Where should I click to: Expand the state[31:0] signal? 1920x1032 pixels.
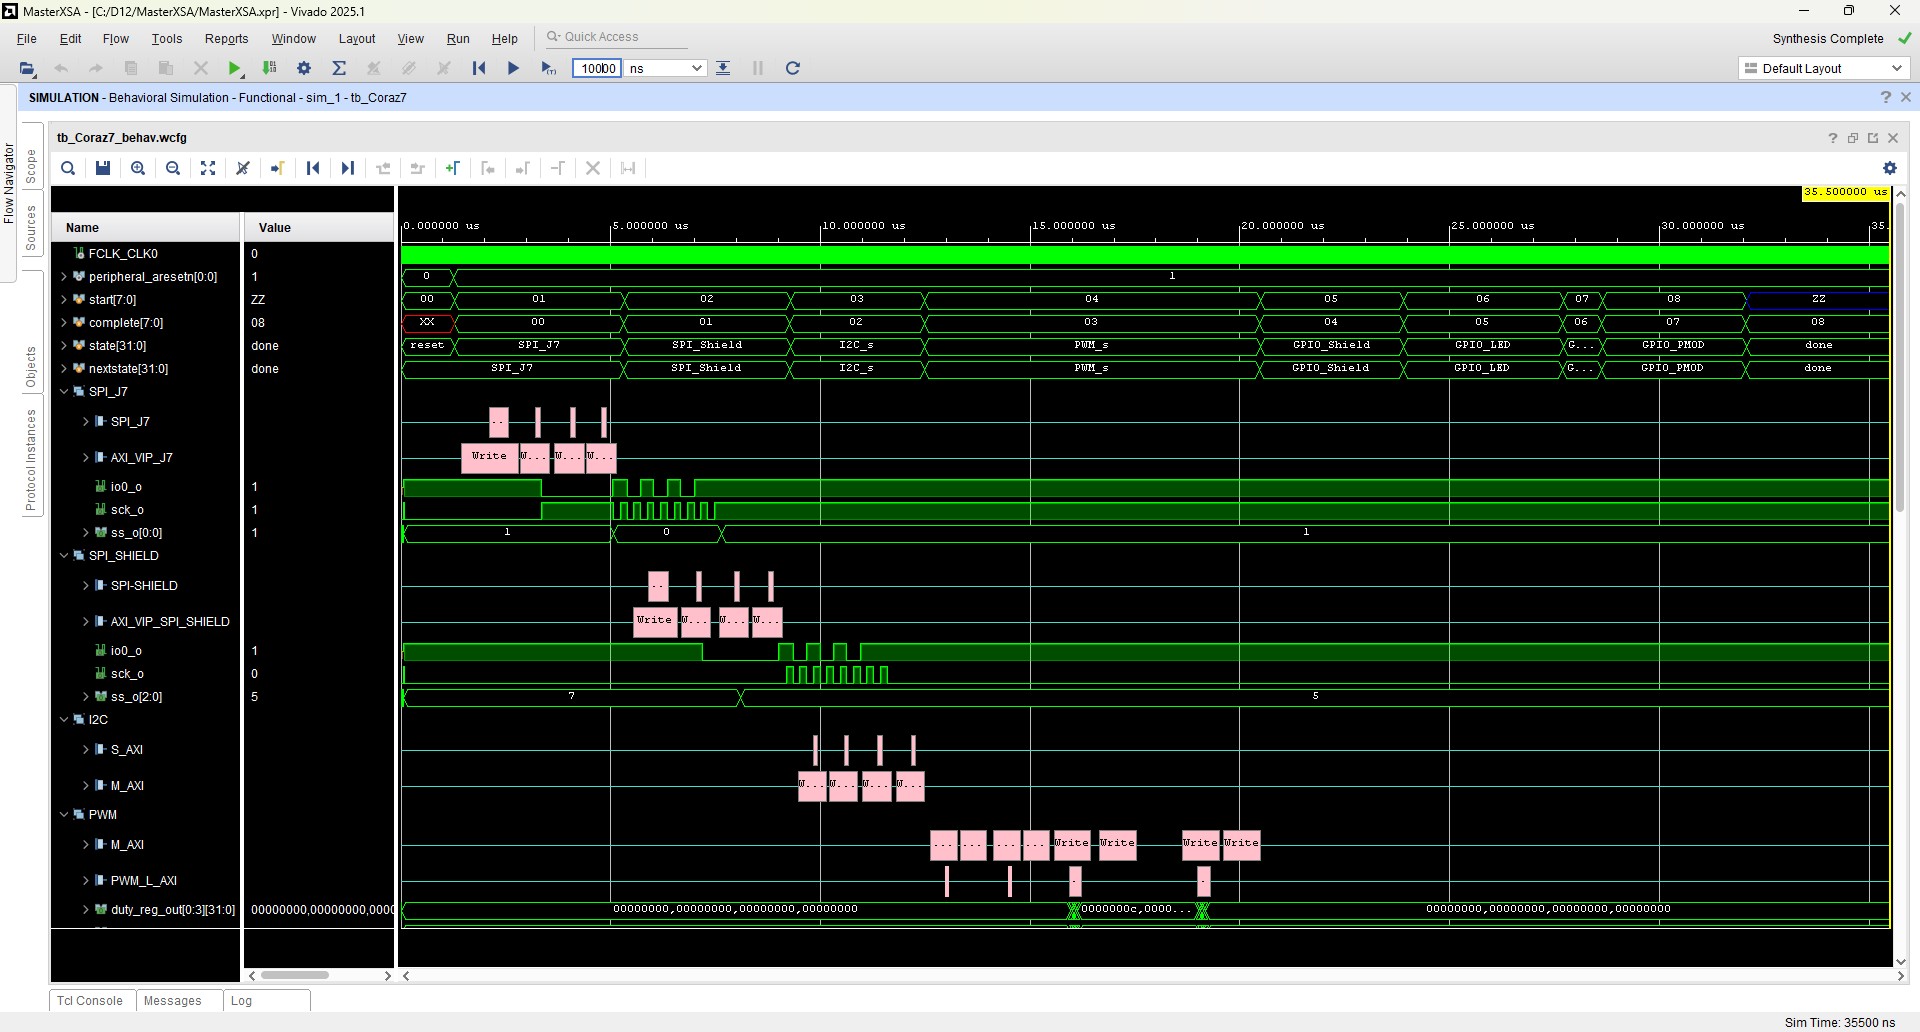[x=64, y=345]
